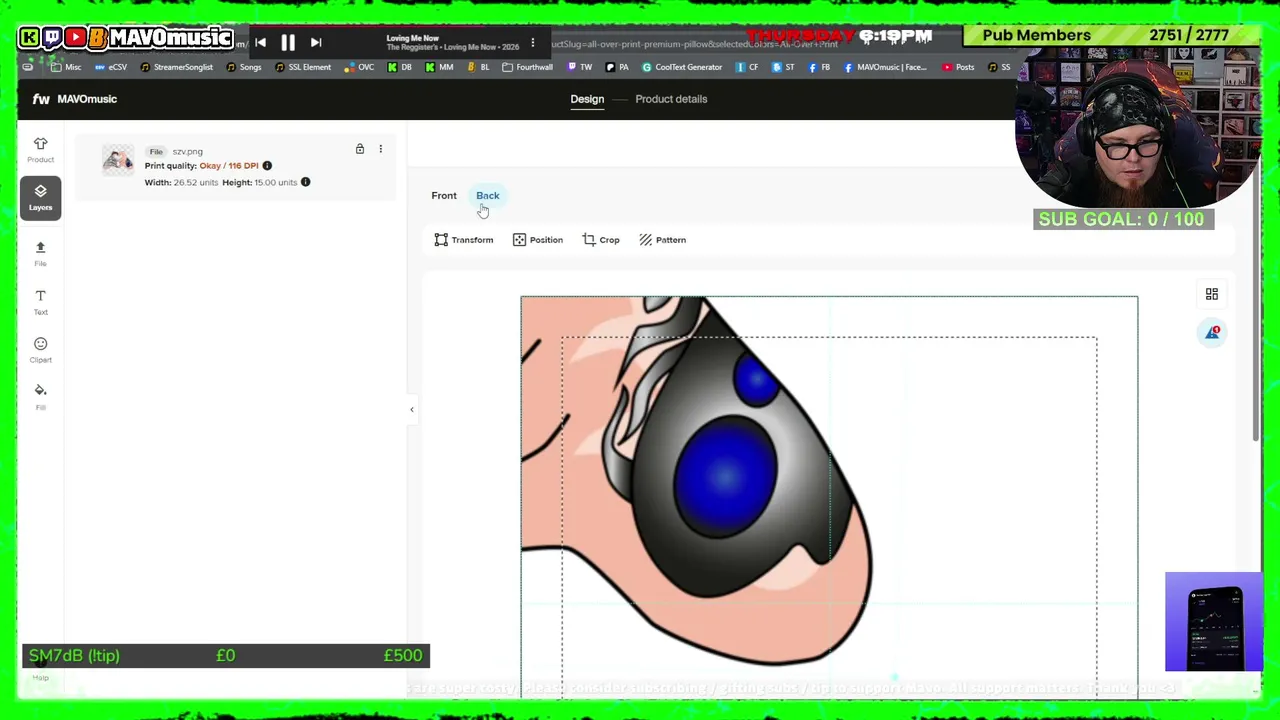This screenshot has height=720, width=1280.
Task: Open the SSL Element bookmark
Action: tap(302, 67)
